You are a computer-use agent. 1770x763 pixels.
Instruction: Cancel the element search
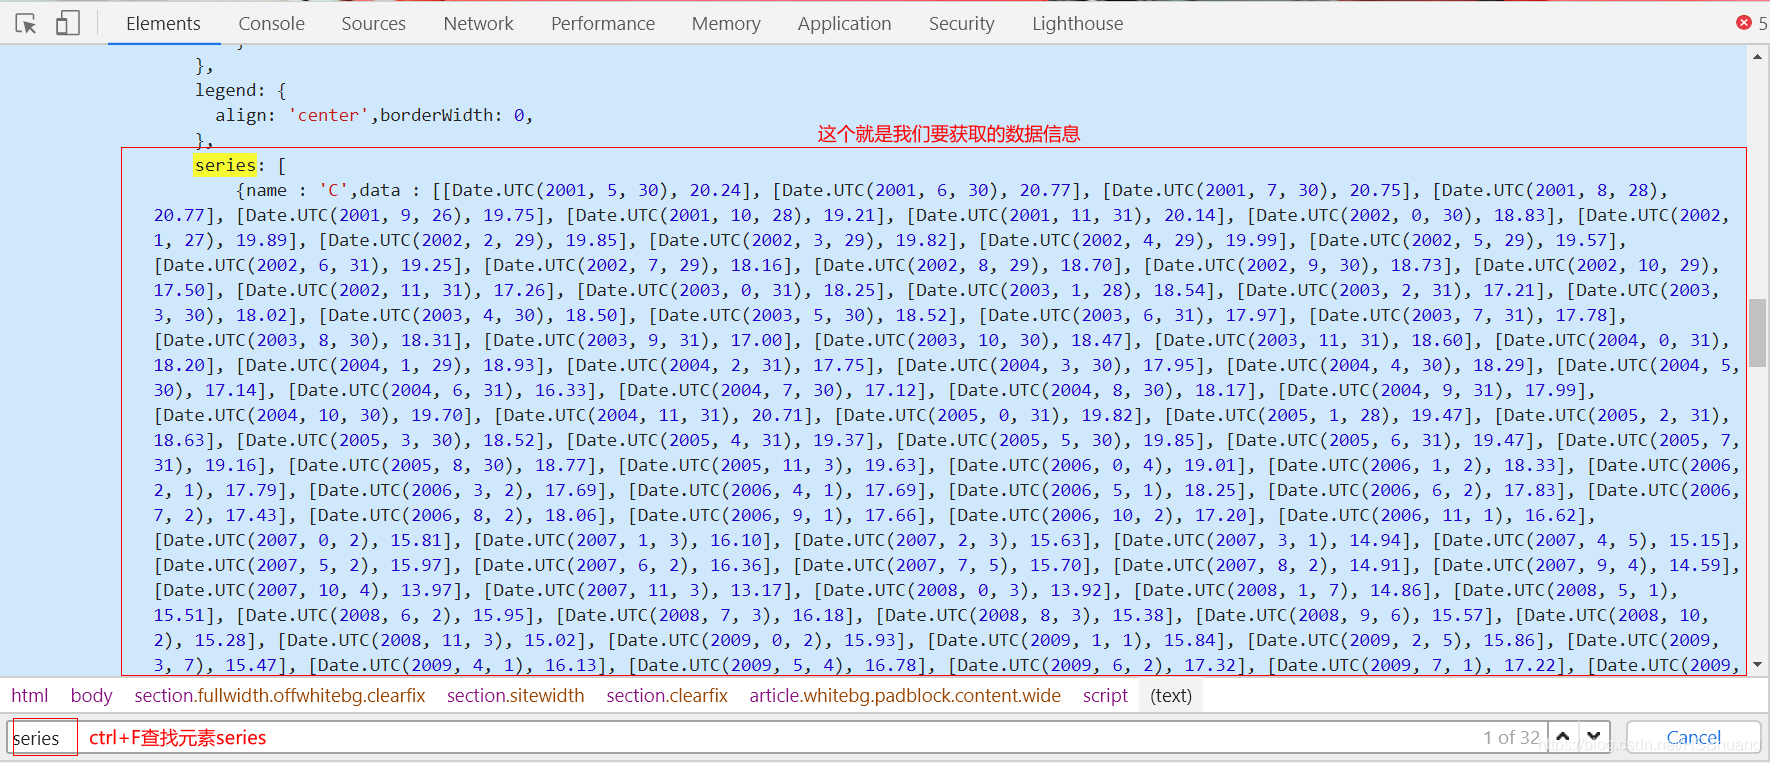[x=1693, y=737]
